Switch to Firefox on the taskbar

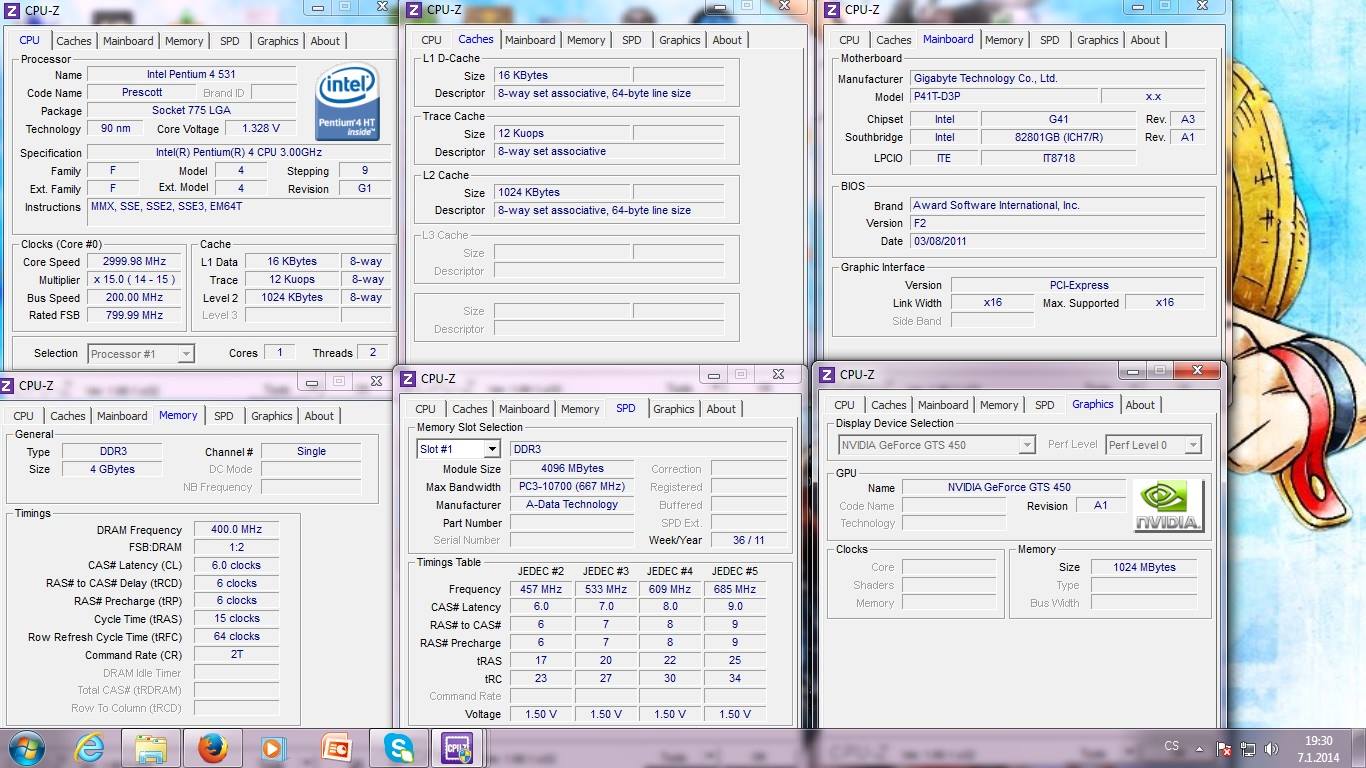[212, 747]
